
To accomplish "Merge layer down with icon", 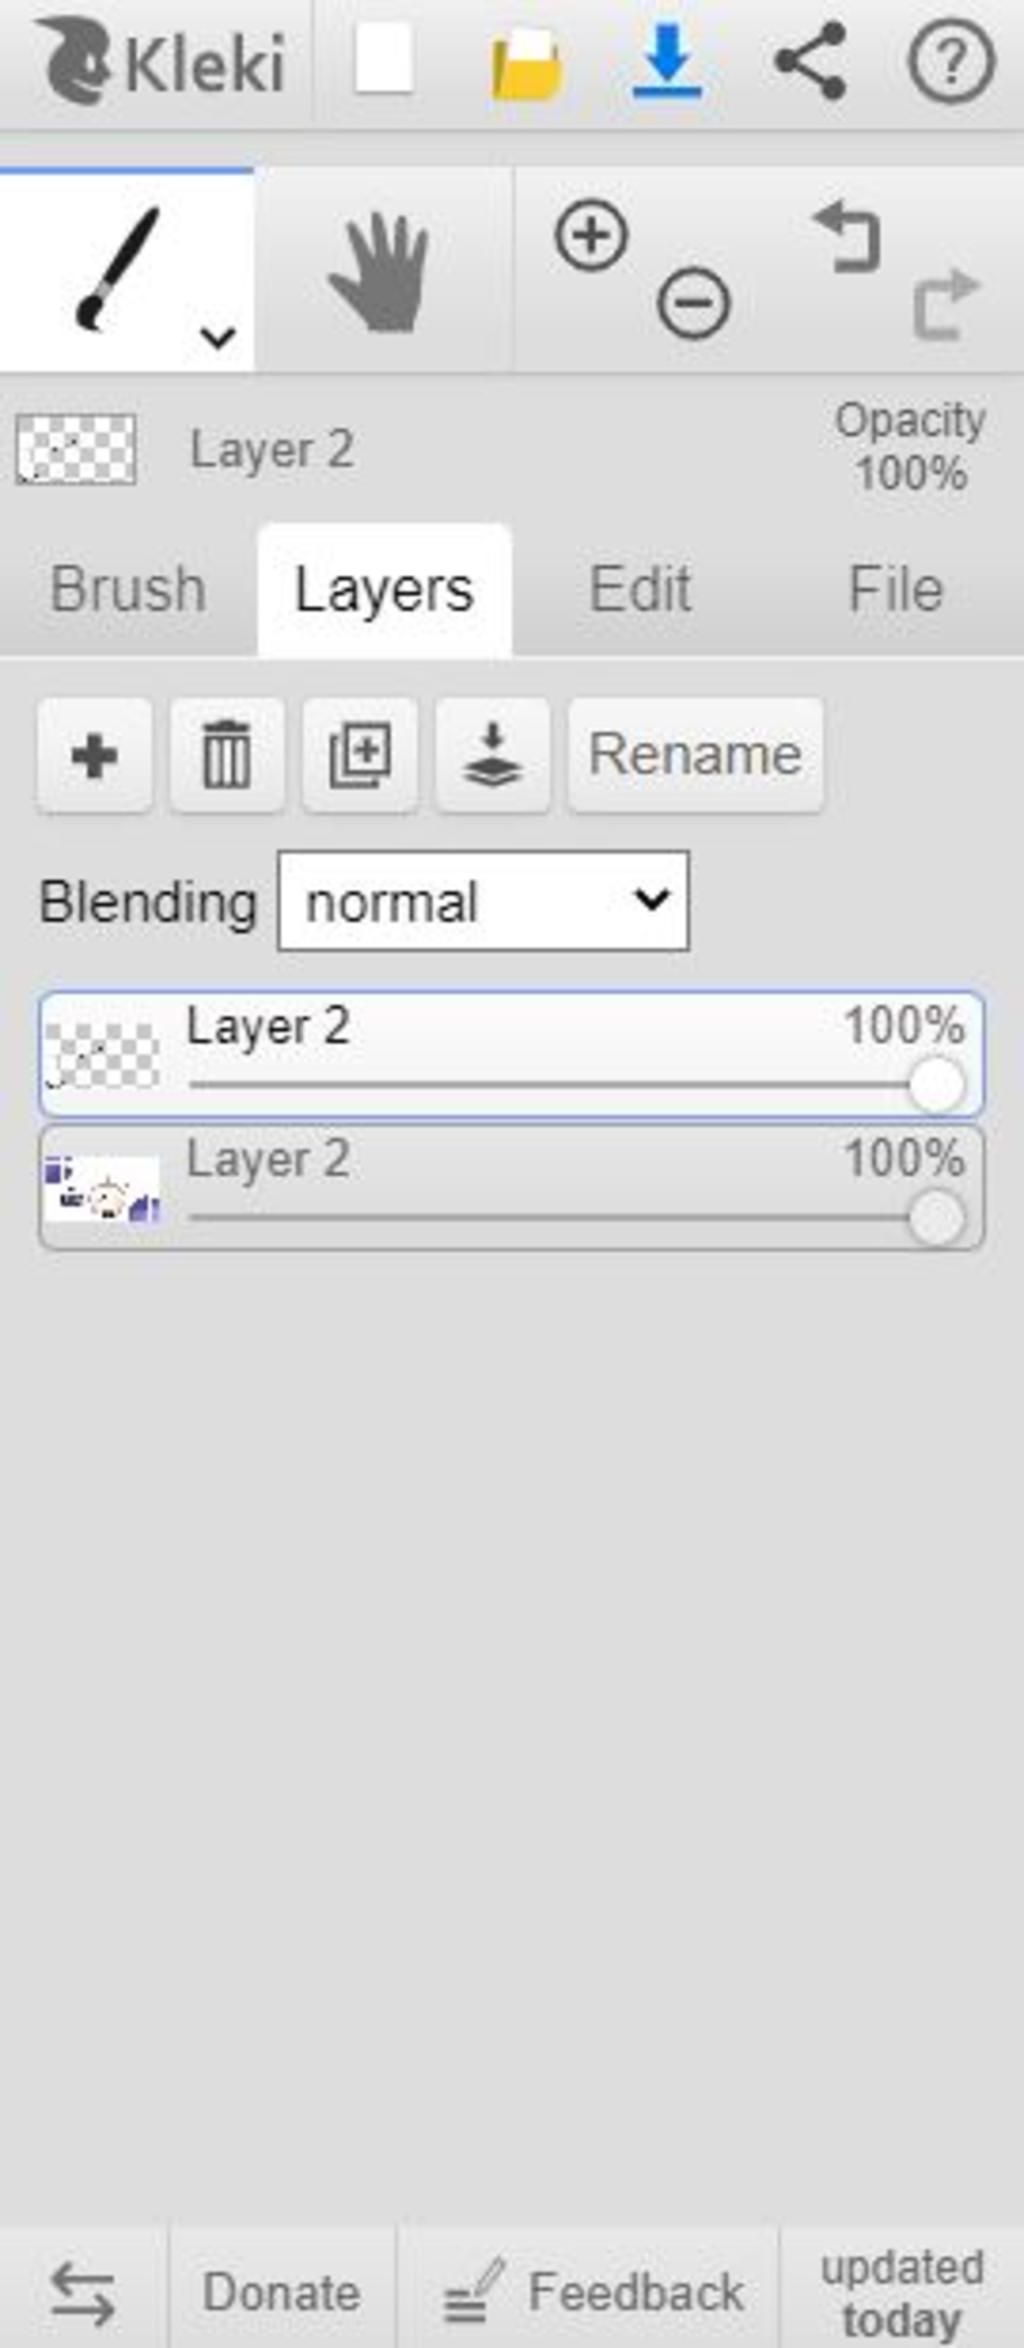I will point(493,755).
